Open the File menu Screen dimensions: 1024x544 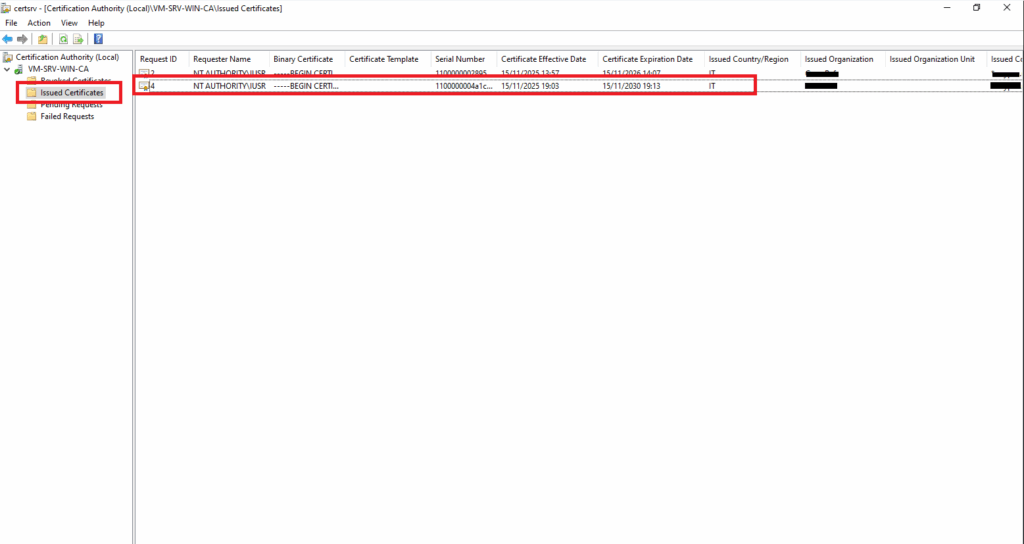coord(11,23)
